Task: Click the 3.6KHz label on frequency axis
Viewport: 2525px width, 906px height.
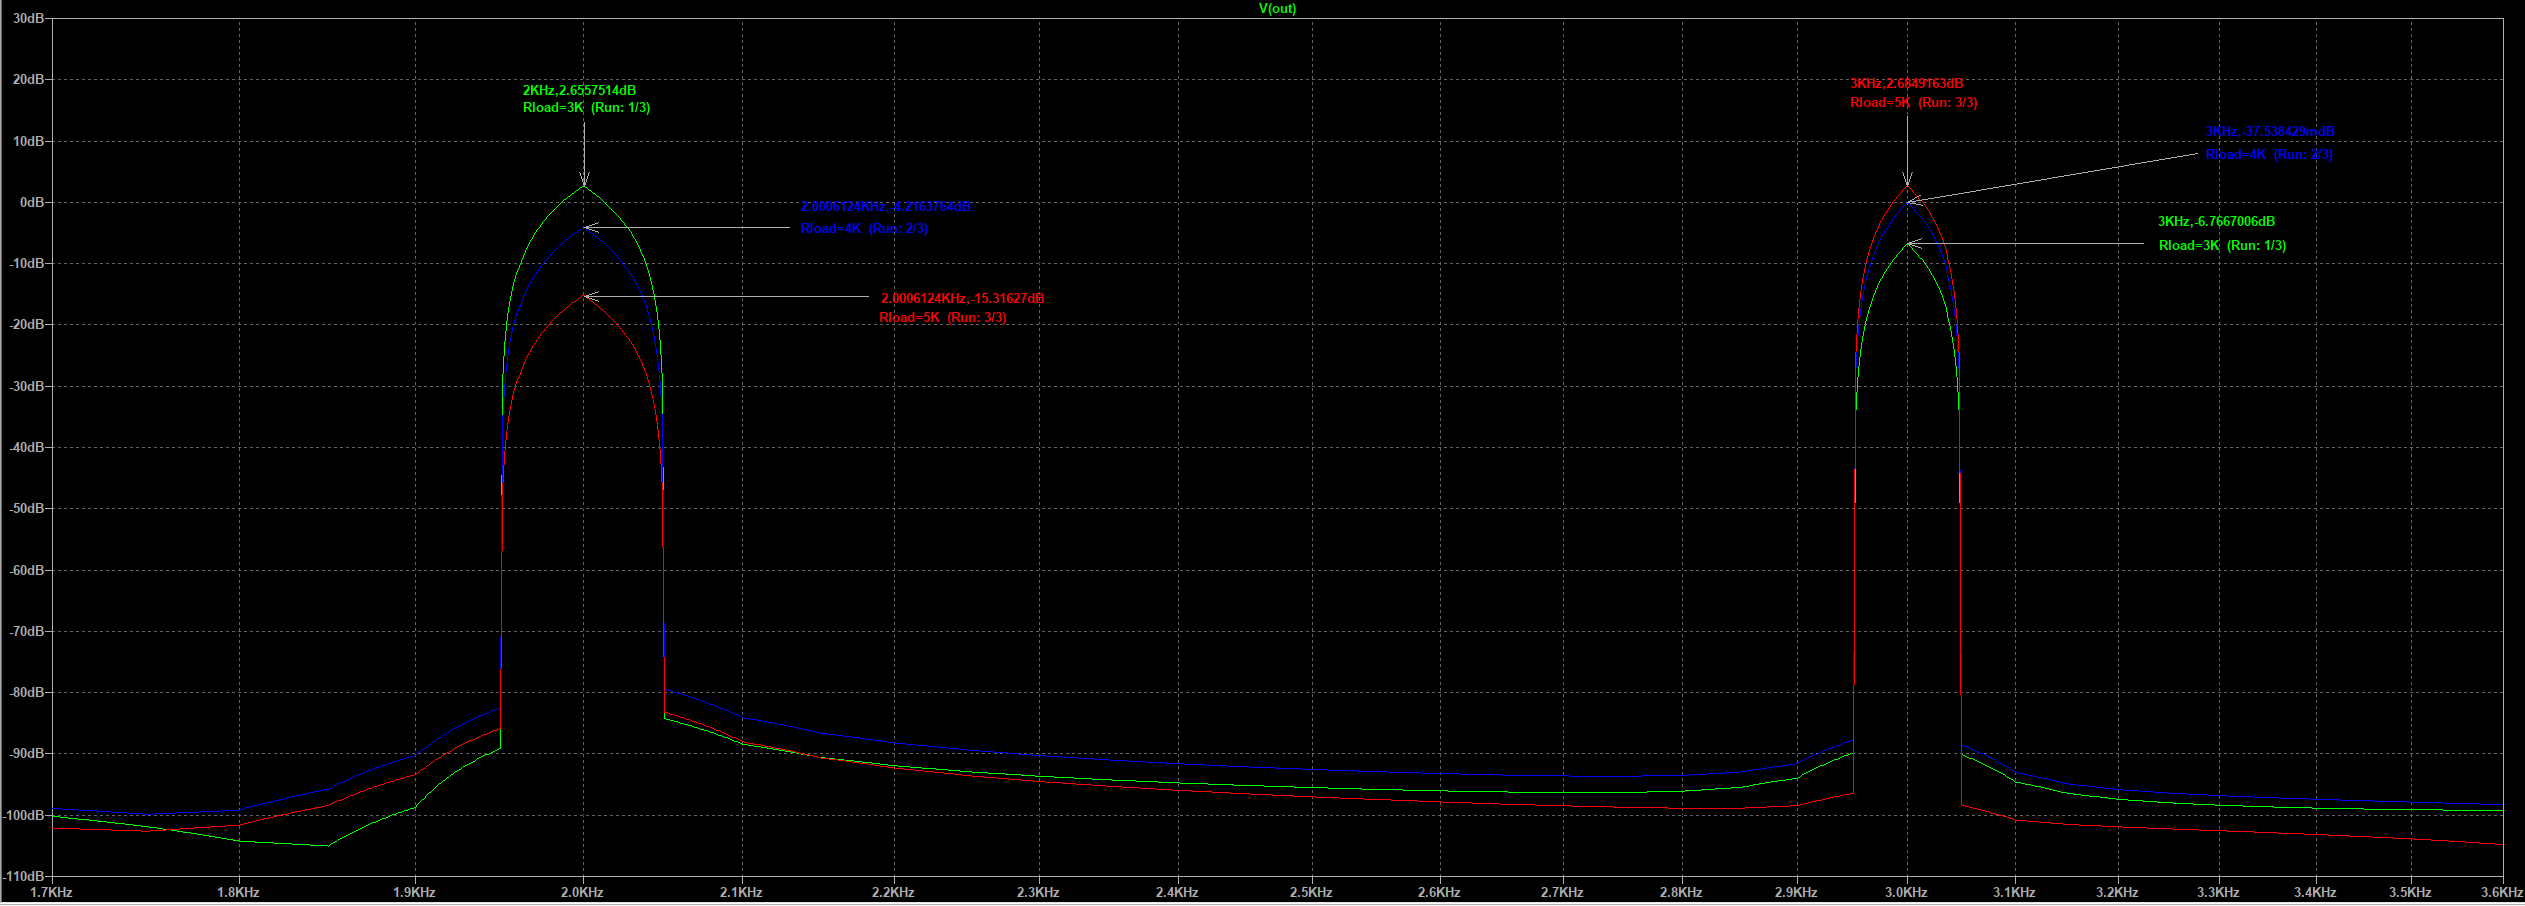Action: point(2502,892)
